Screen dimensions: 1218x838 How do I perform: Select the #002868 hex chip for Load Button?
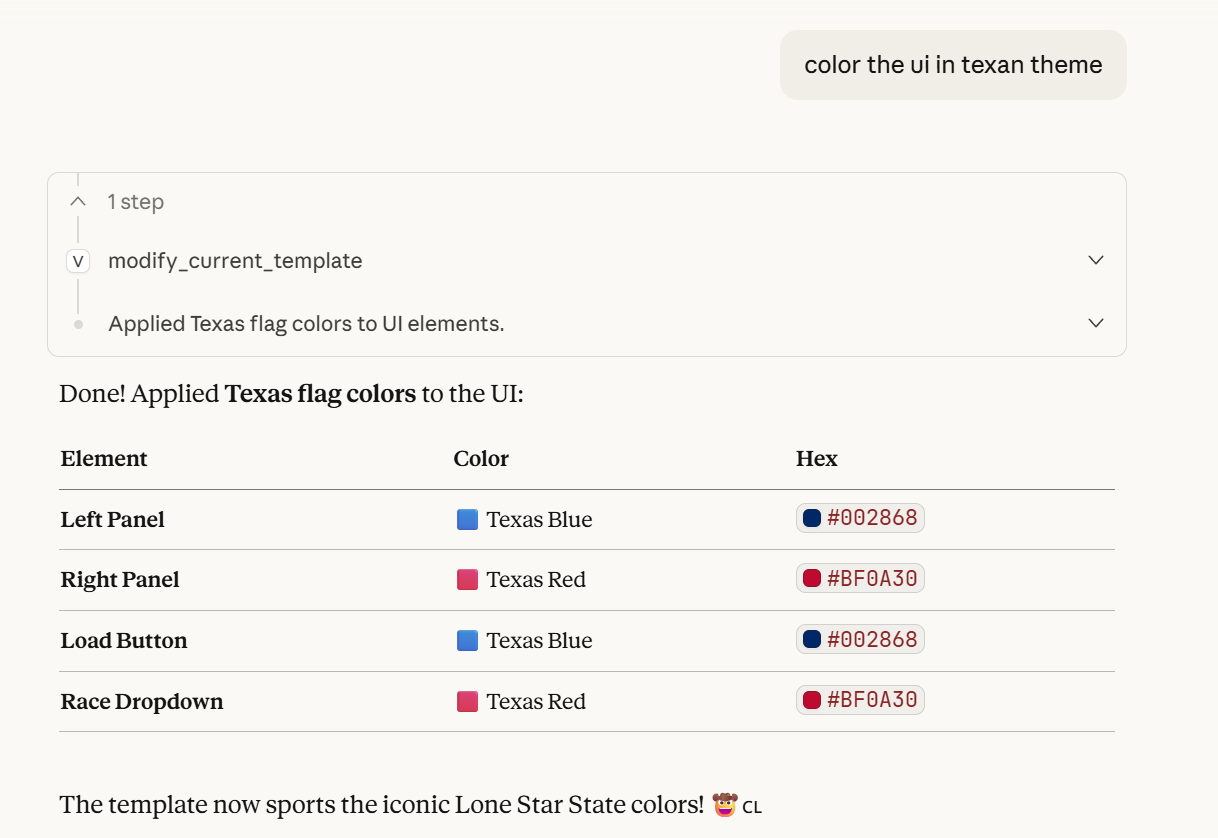point(860,639)
